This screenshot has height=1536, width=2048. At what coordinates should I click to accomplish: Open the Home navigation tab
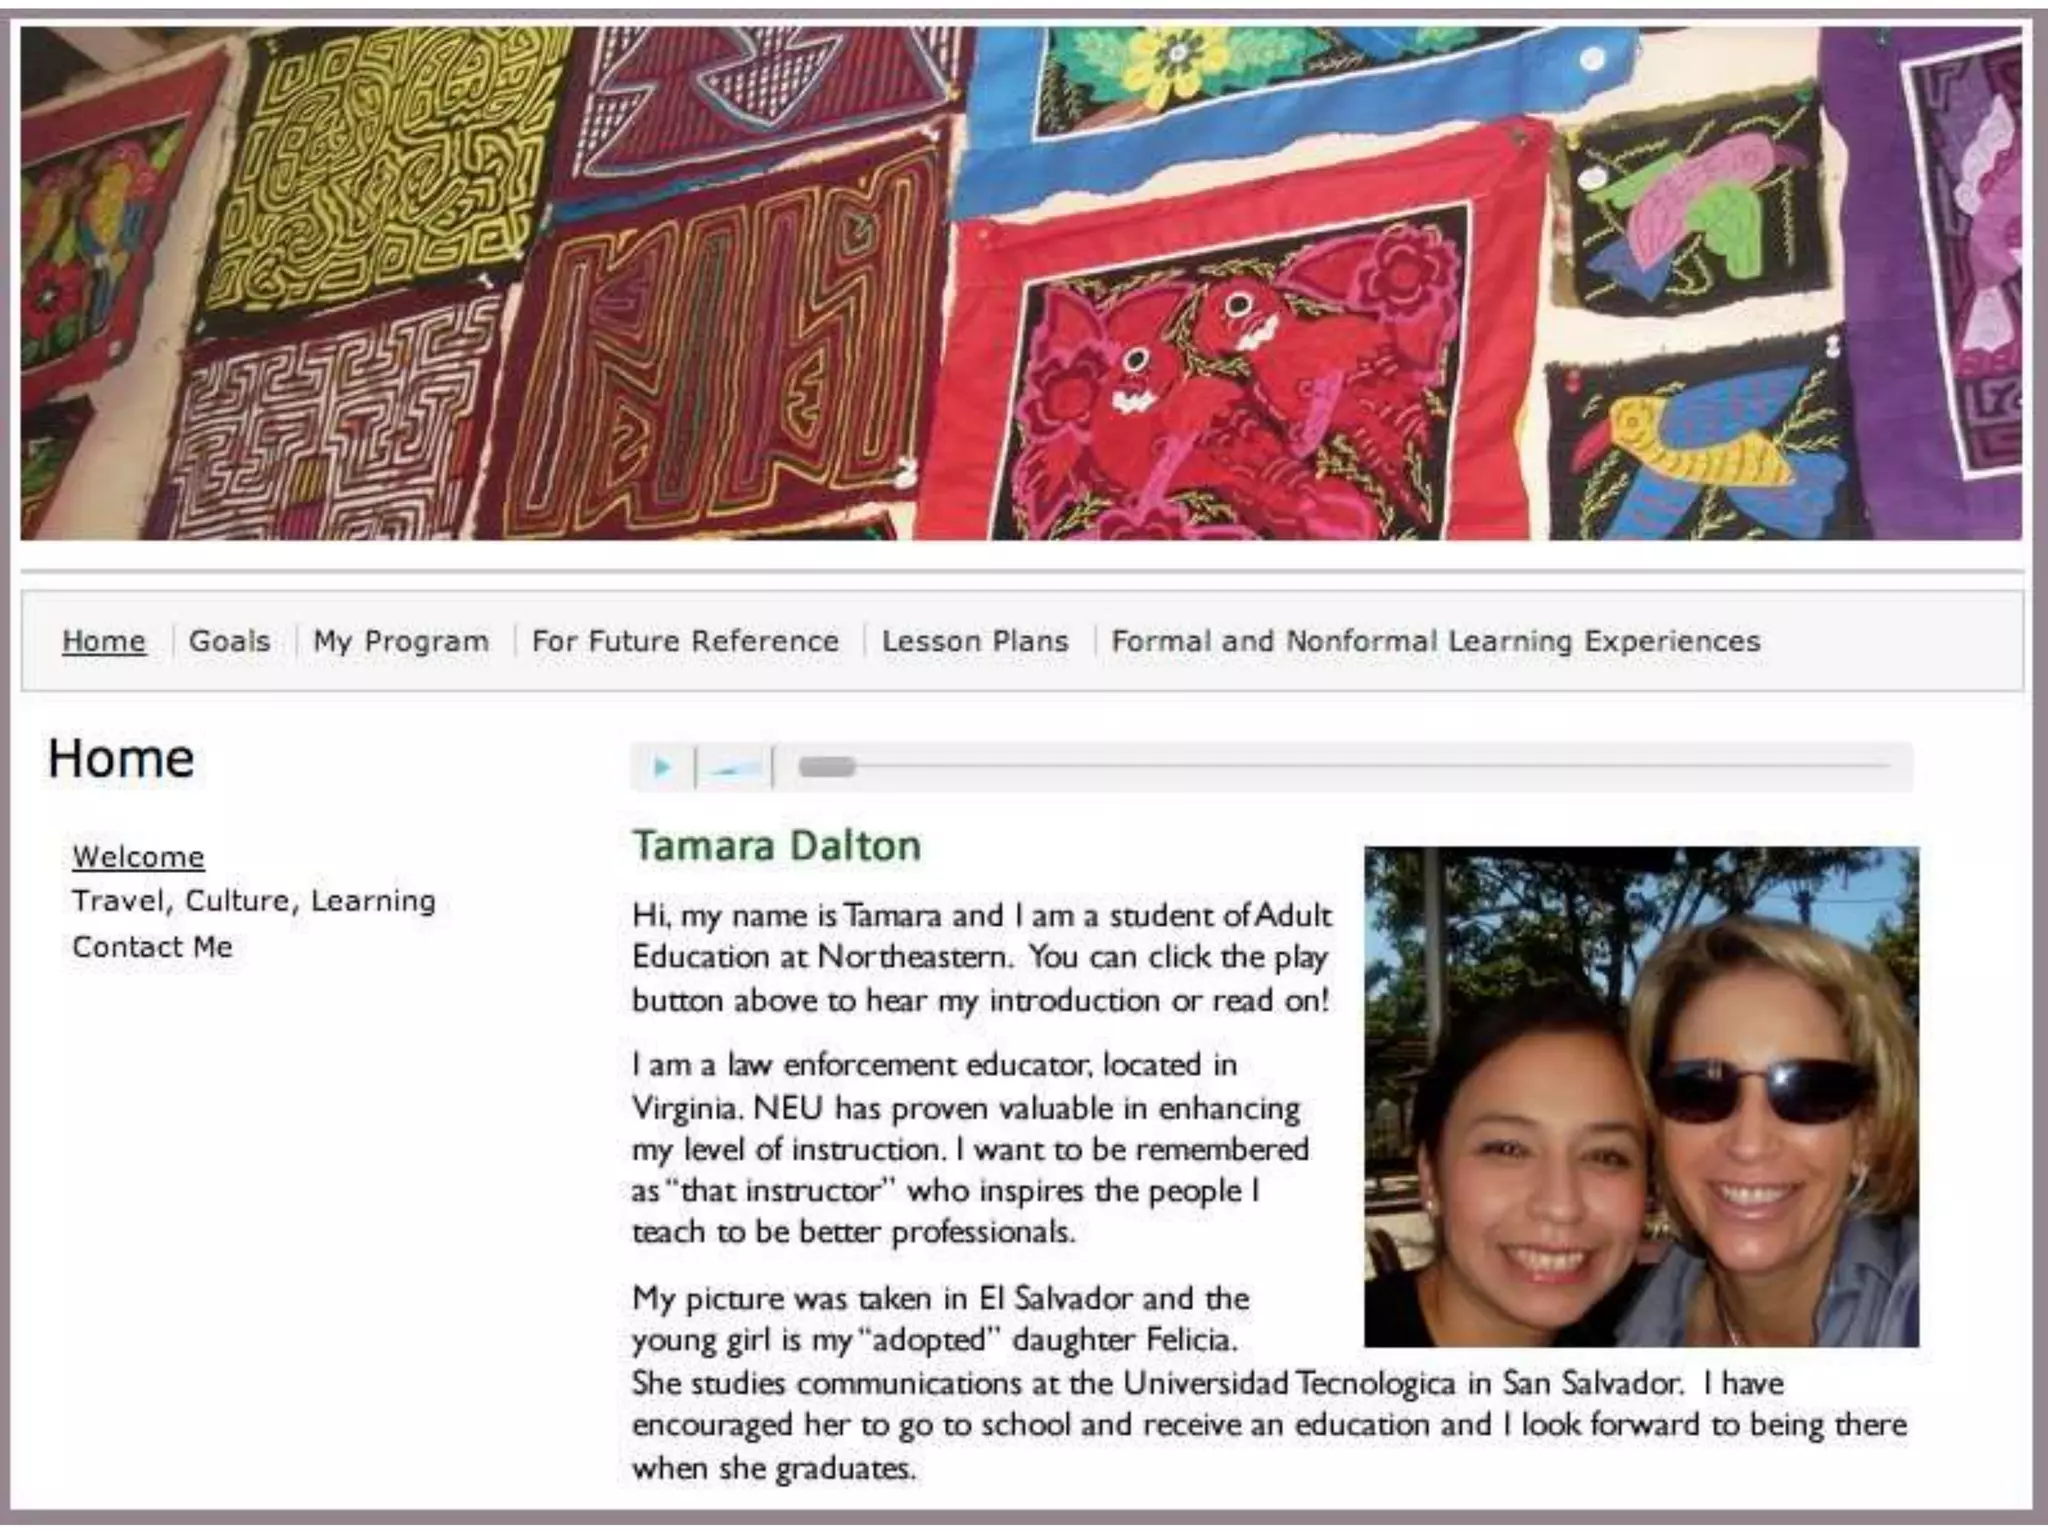coord(104,641)
